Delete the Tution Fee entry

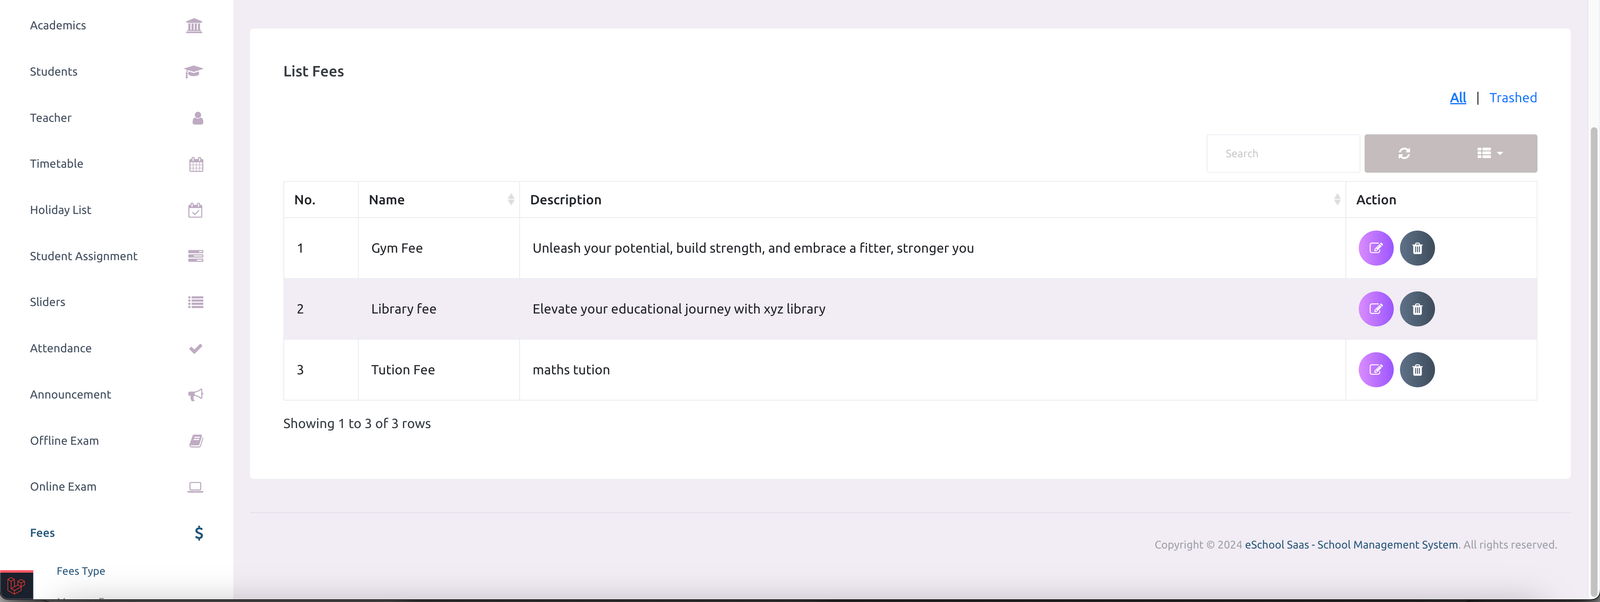click(1417, 370)
